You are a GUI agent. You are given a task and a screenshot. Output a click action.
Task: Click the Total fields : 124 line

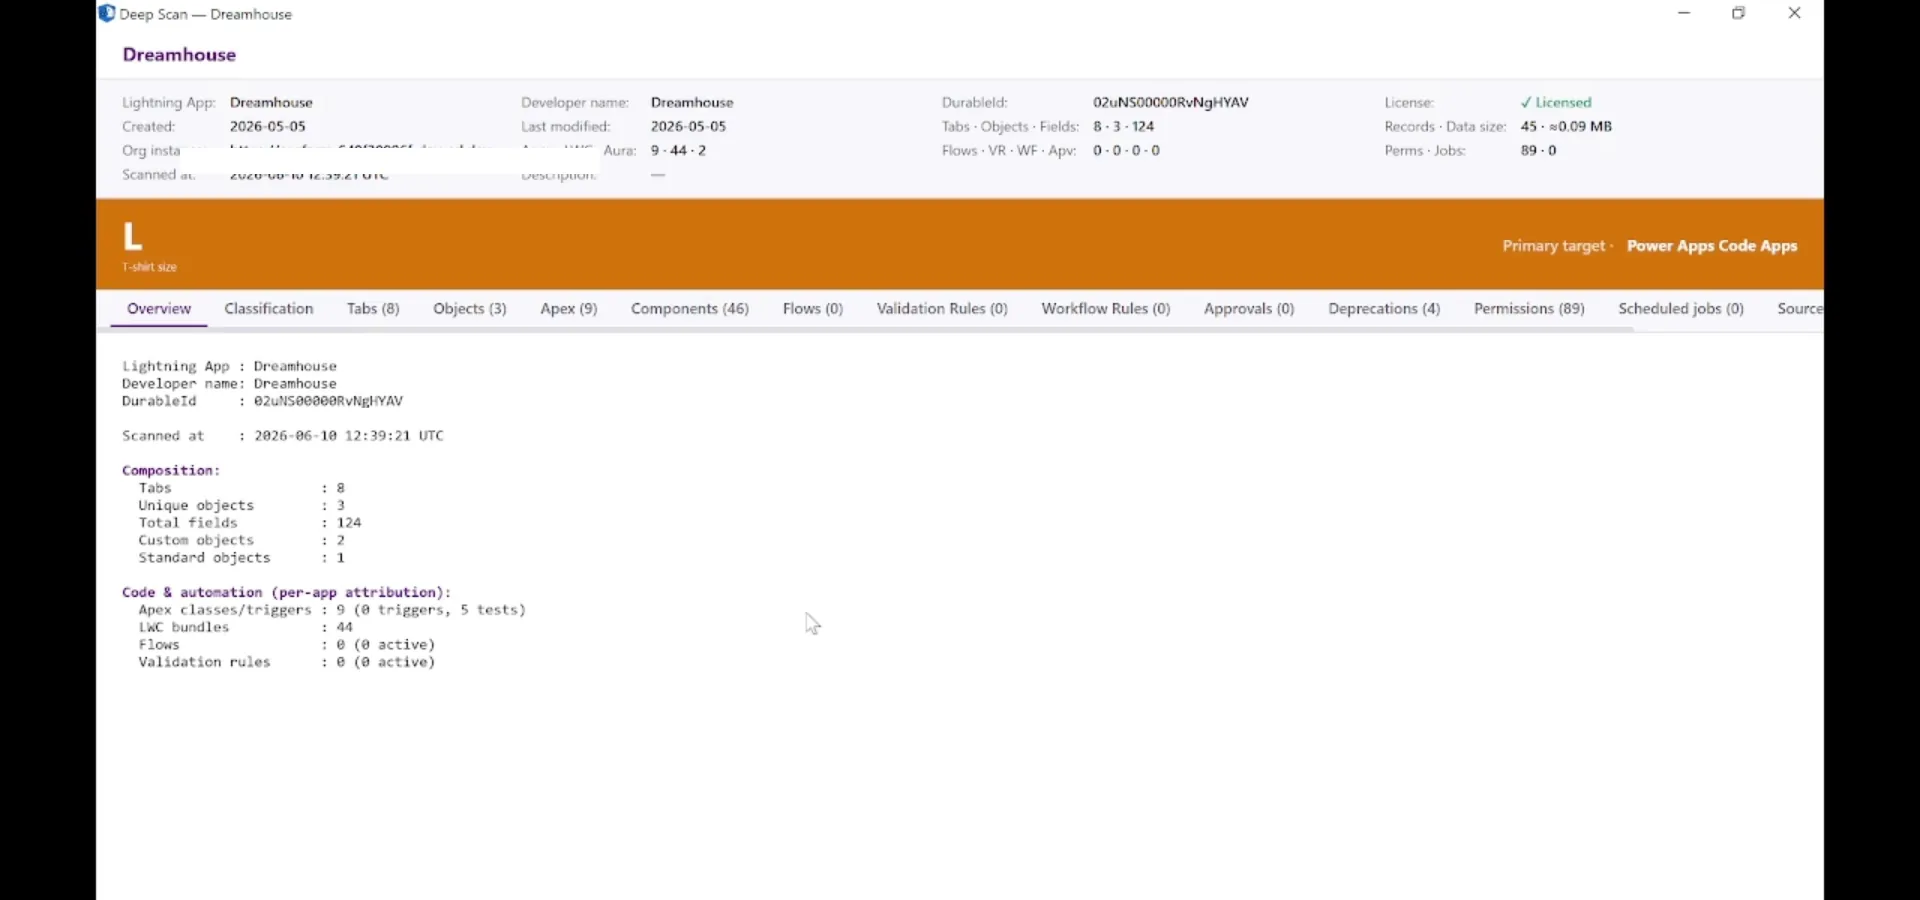(x=250, y=523)
